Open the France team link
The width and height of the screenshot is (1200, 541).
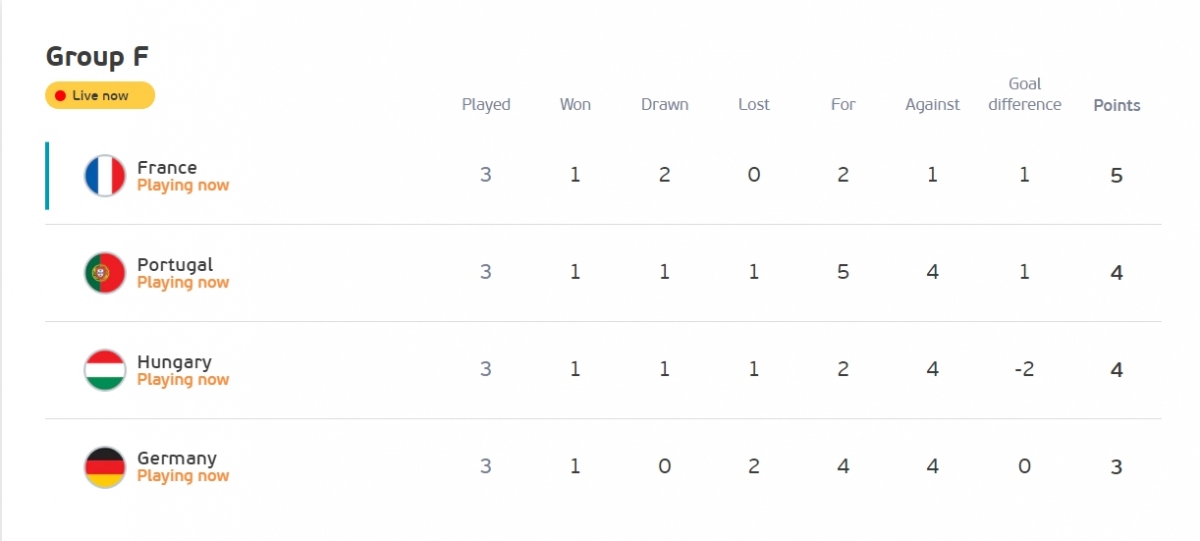click(x=167, y=167)
